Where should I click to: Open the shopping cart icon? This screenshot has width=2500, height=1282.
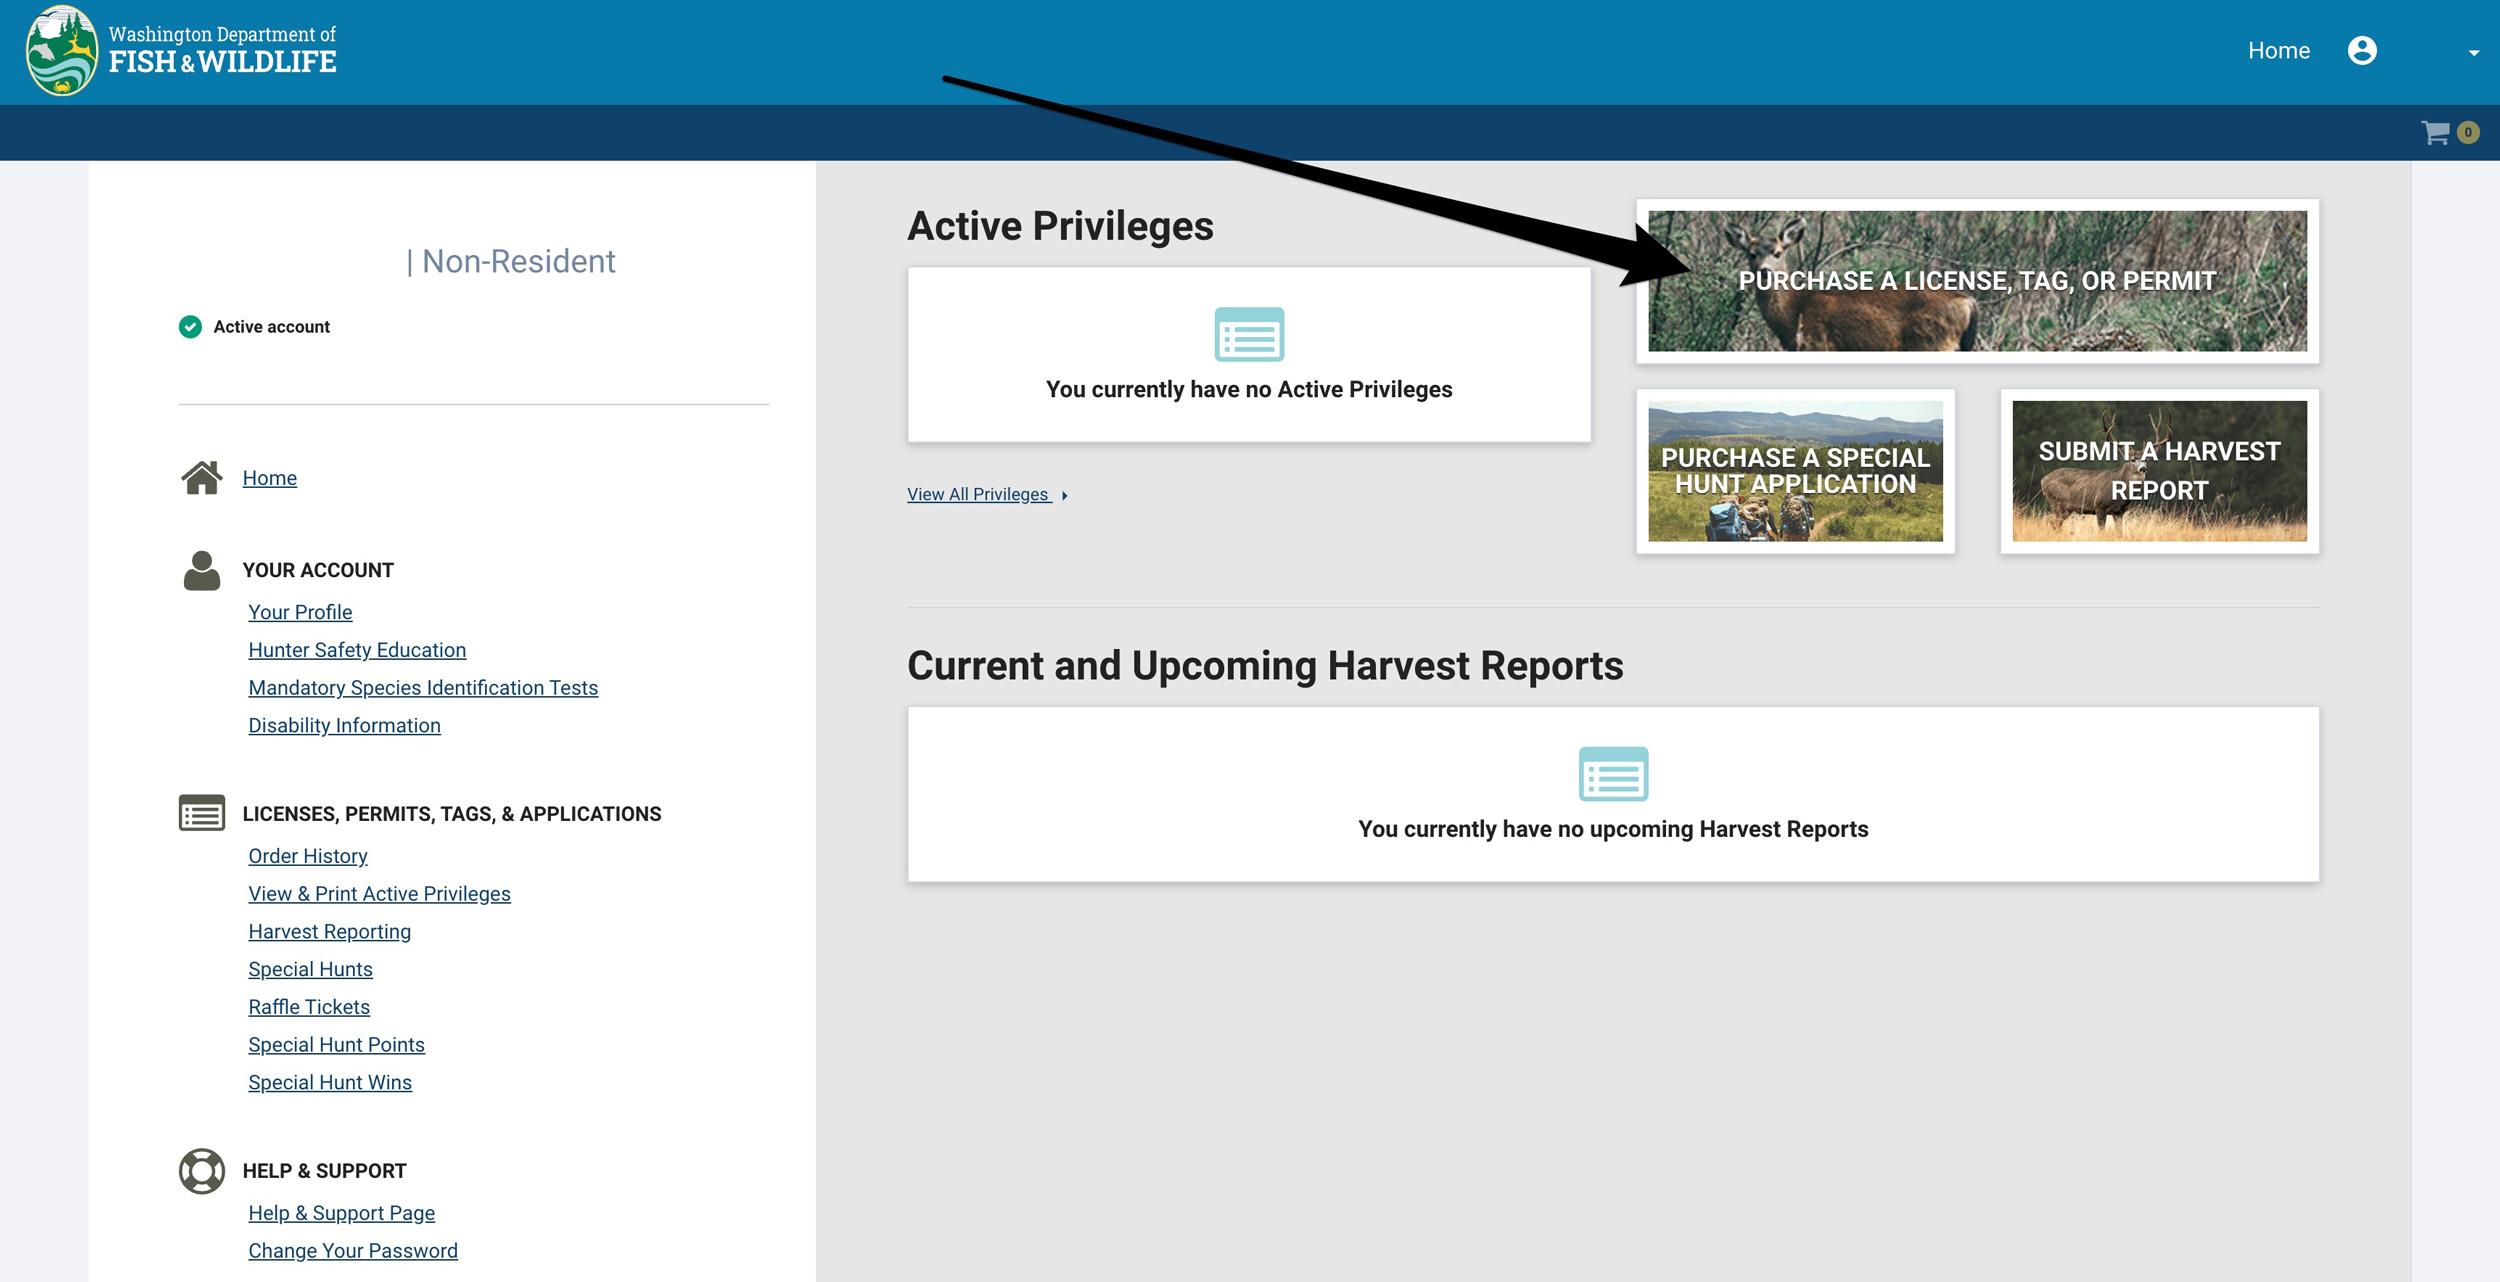[x=2434, y=132]
